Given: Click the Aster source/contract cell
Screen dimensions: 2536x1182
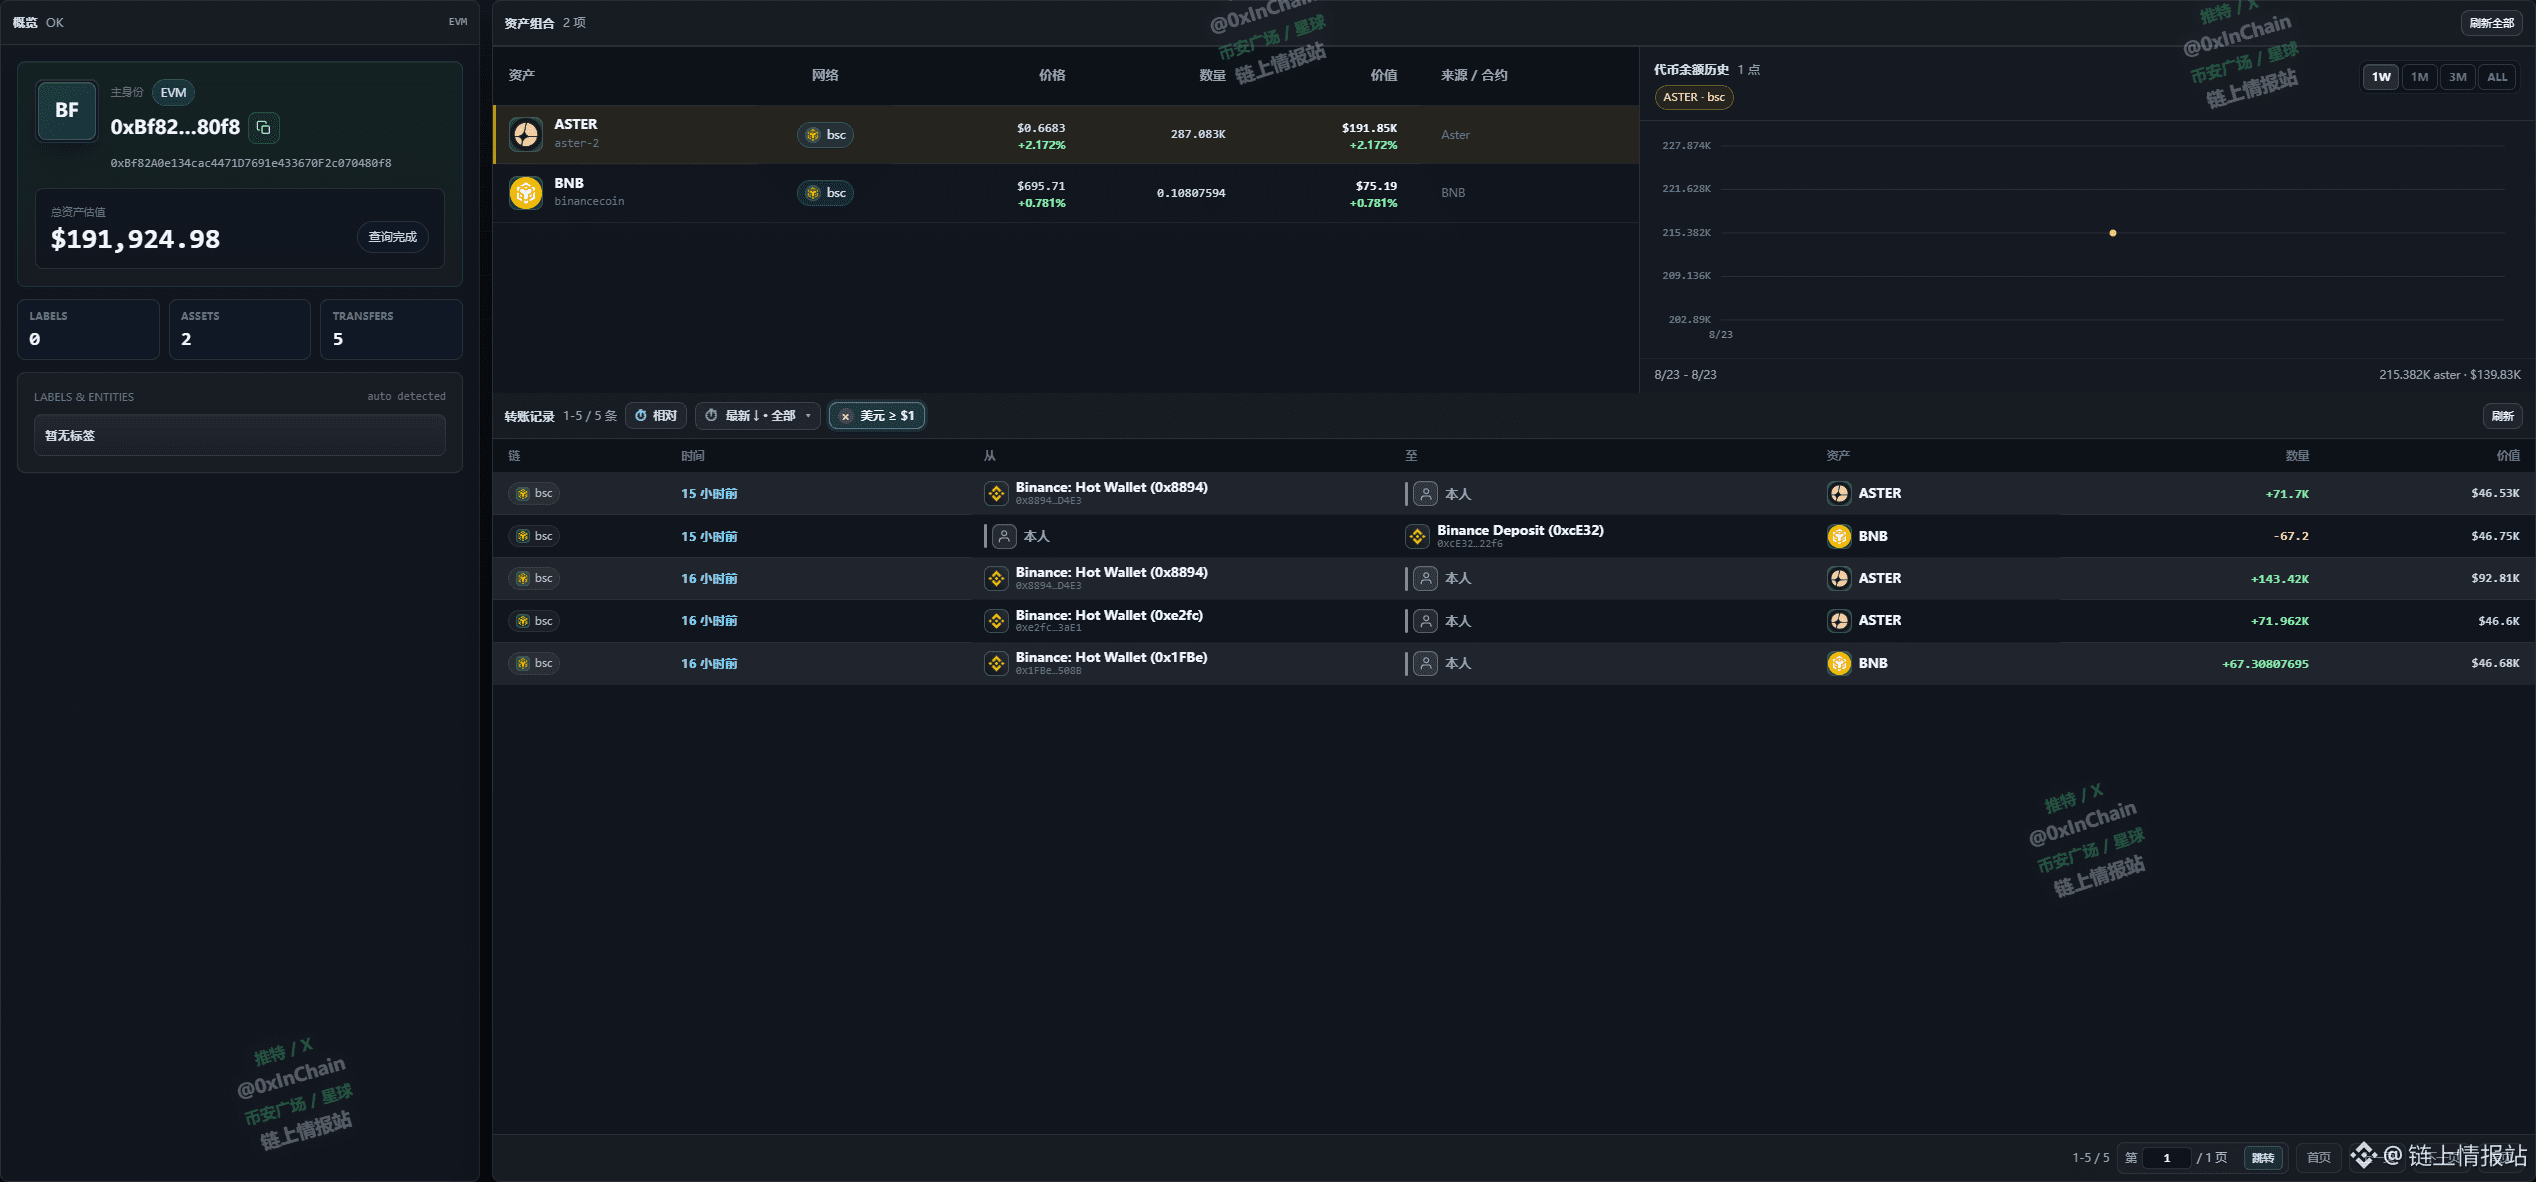Looking at the screenshot, I should pos(1455,135).
